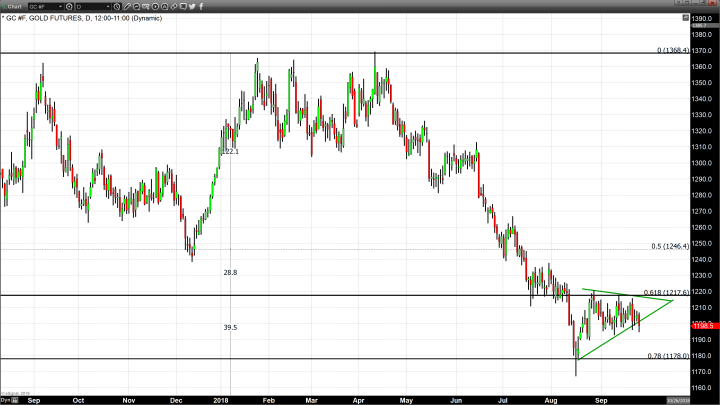720x405 pixels.
Task: Click the date label at bottom right corner
Action: click(x=704, y=399)
